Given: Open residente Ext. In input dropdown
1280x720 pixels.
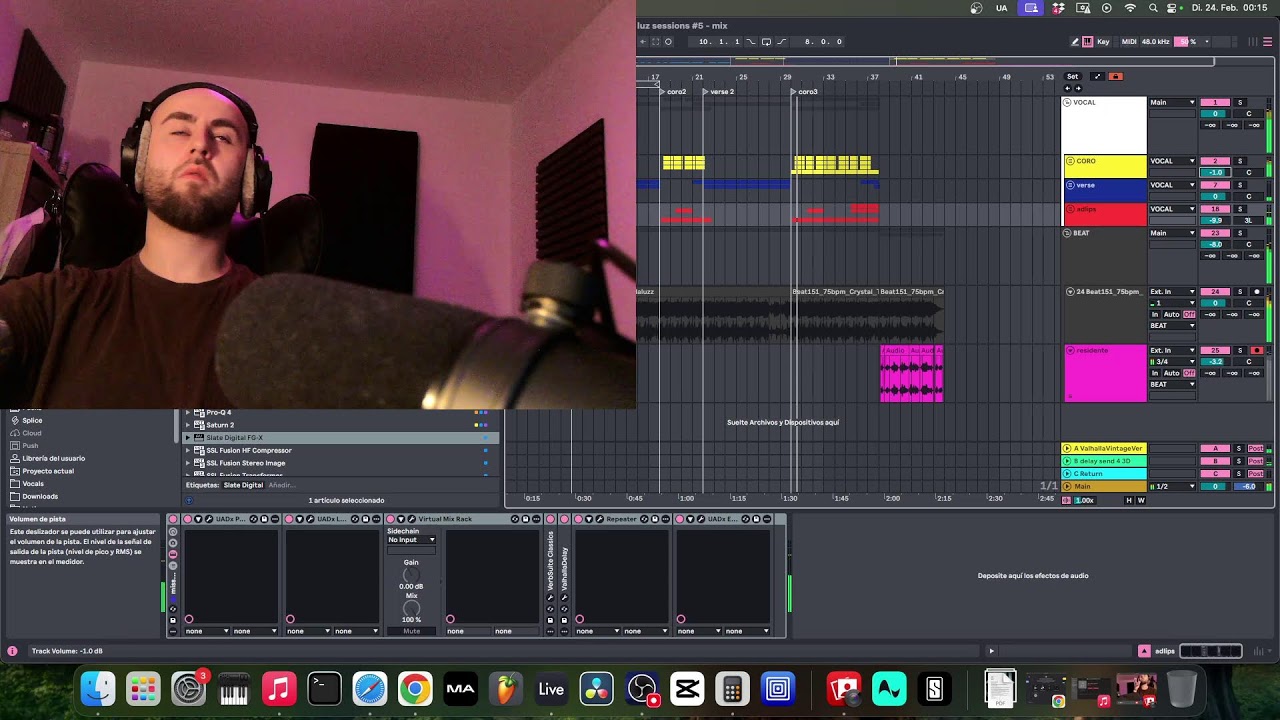Looking at the screenshot, I should point(1172,351).
